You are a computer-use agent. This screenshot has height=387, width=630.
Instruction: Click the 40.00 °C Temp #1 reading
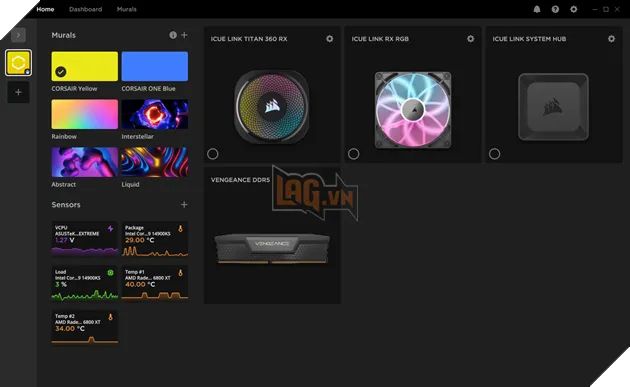click(140, 285)
